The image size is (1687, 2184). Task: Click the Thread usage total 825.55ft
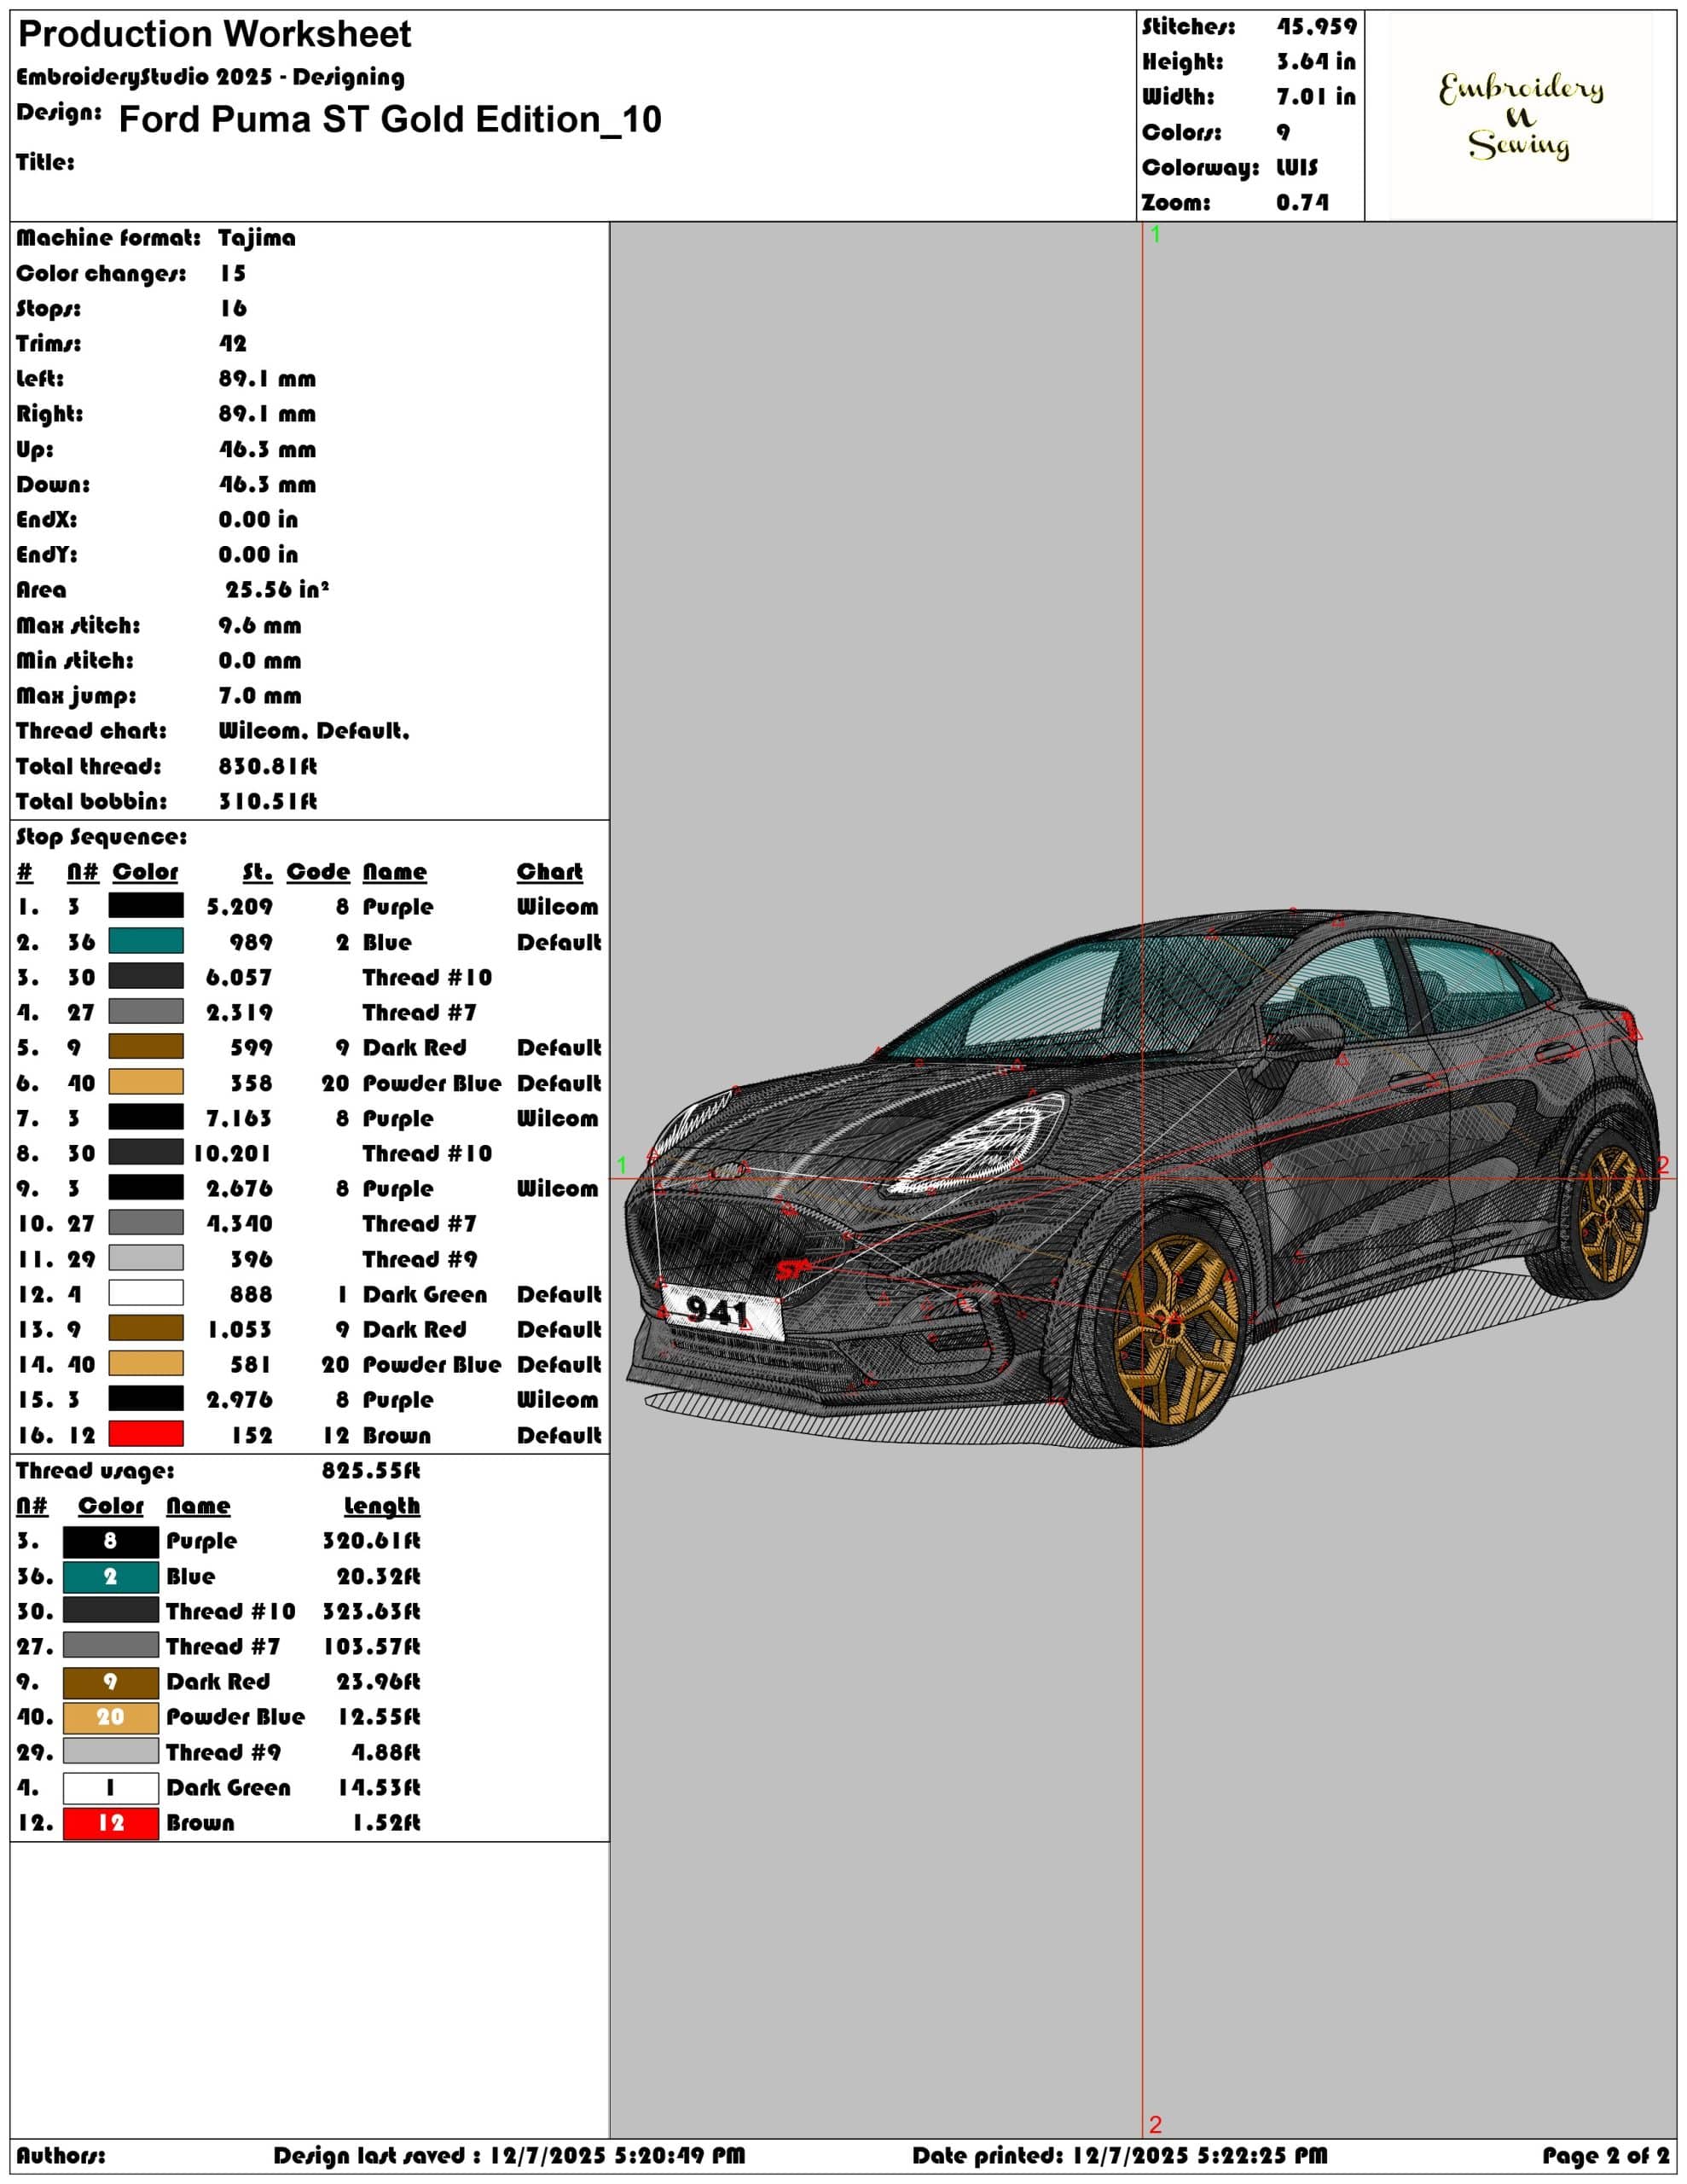point(371,1470)
